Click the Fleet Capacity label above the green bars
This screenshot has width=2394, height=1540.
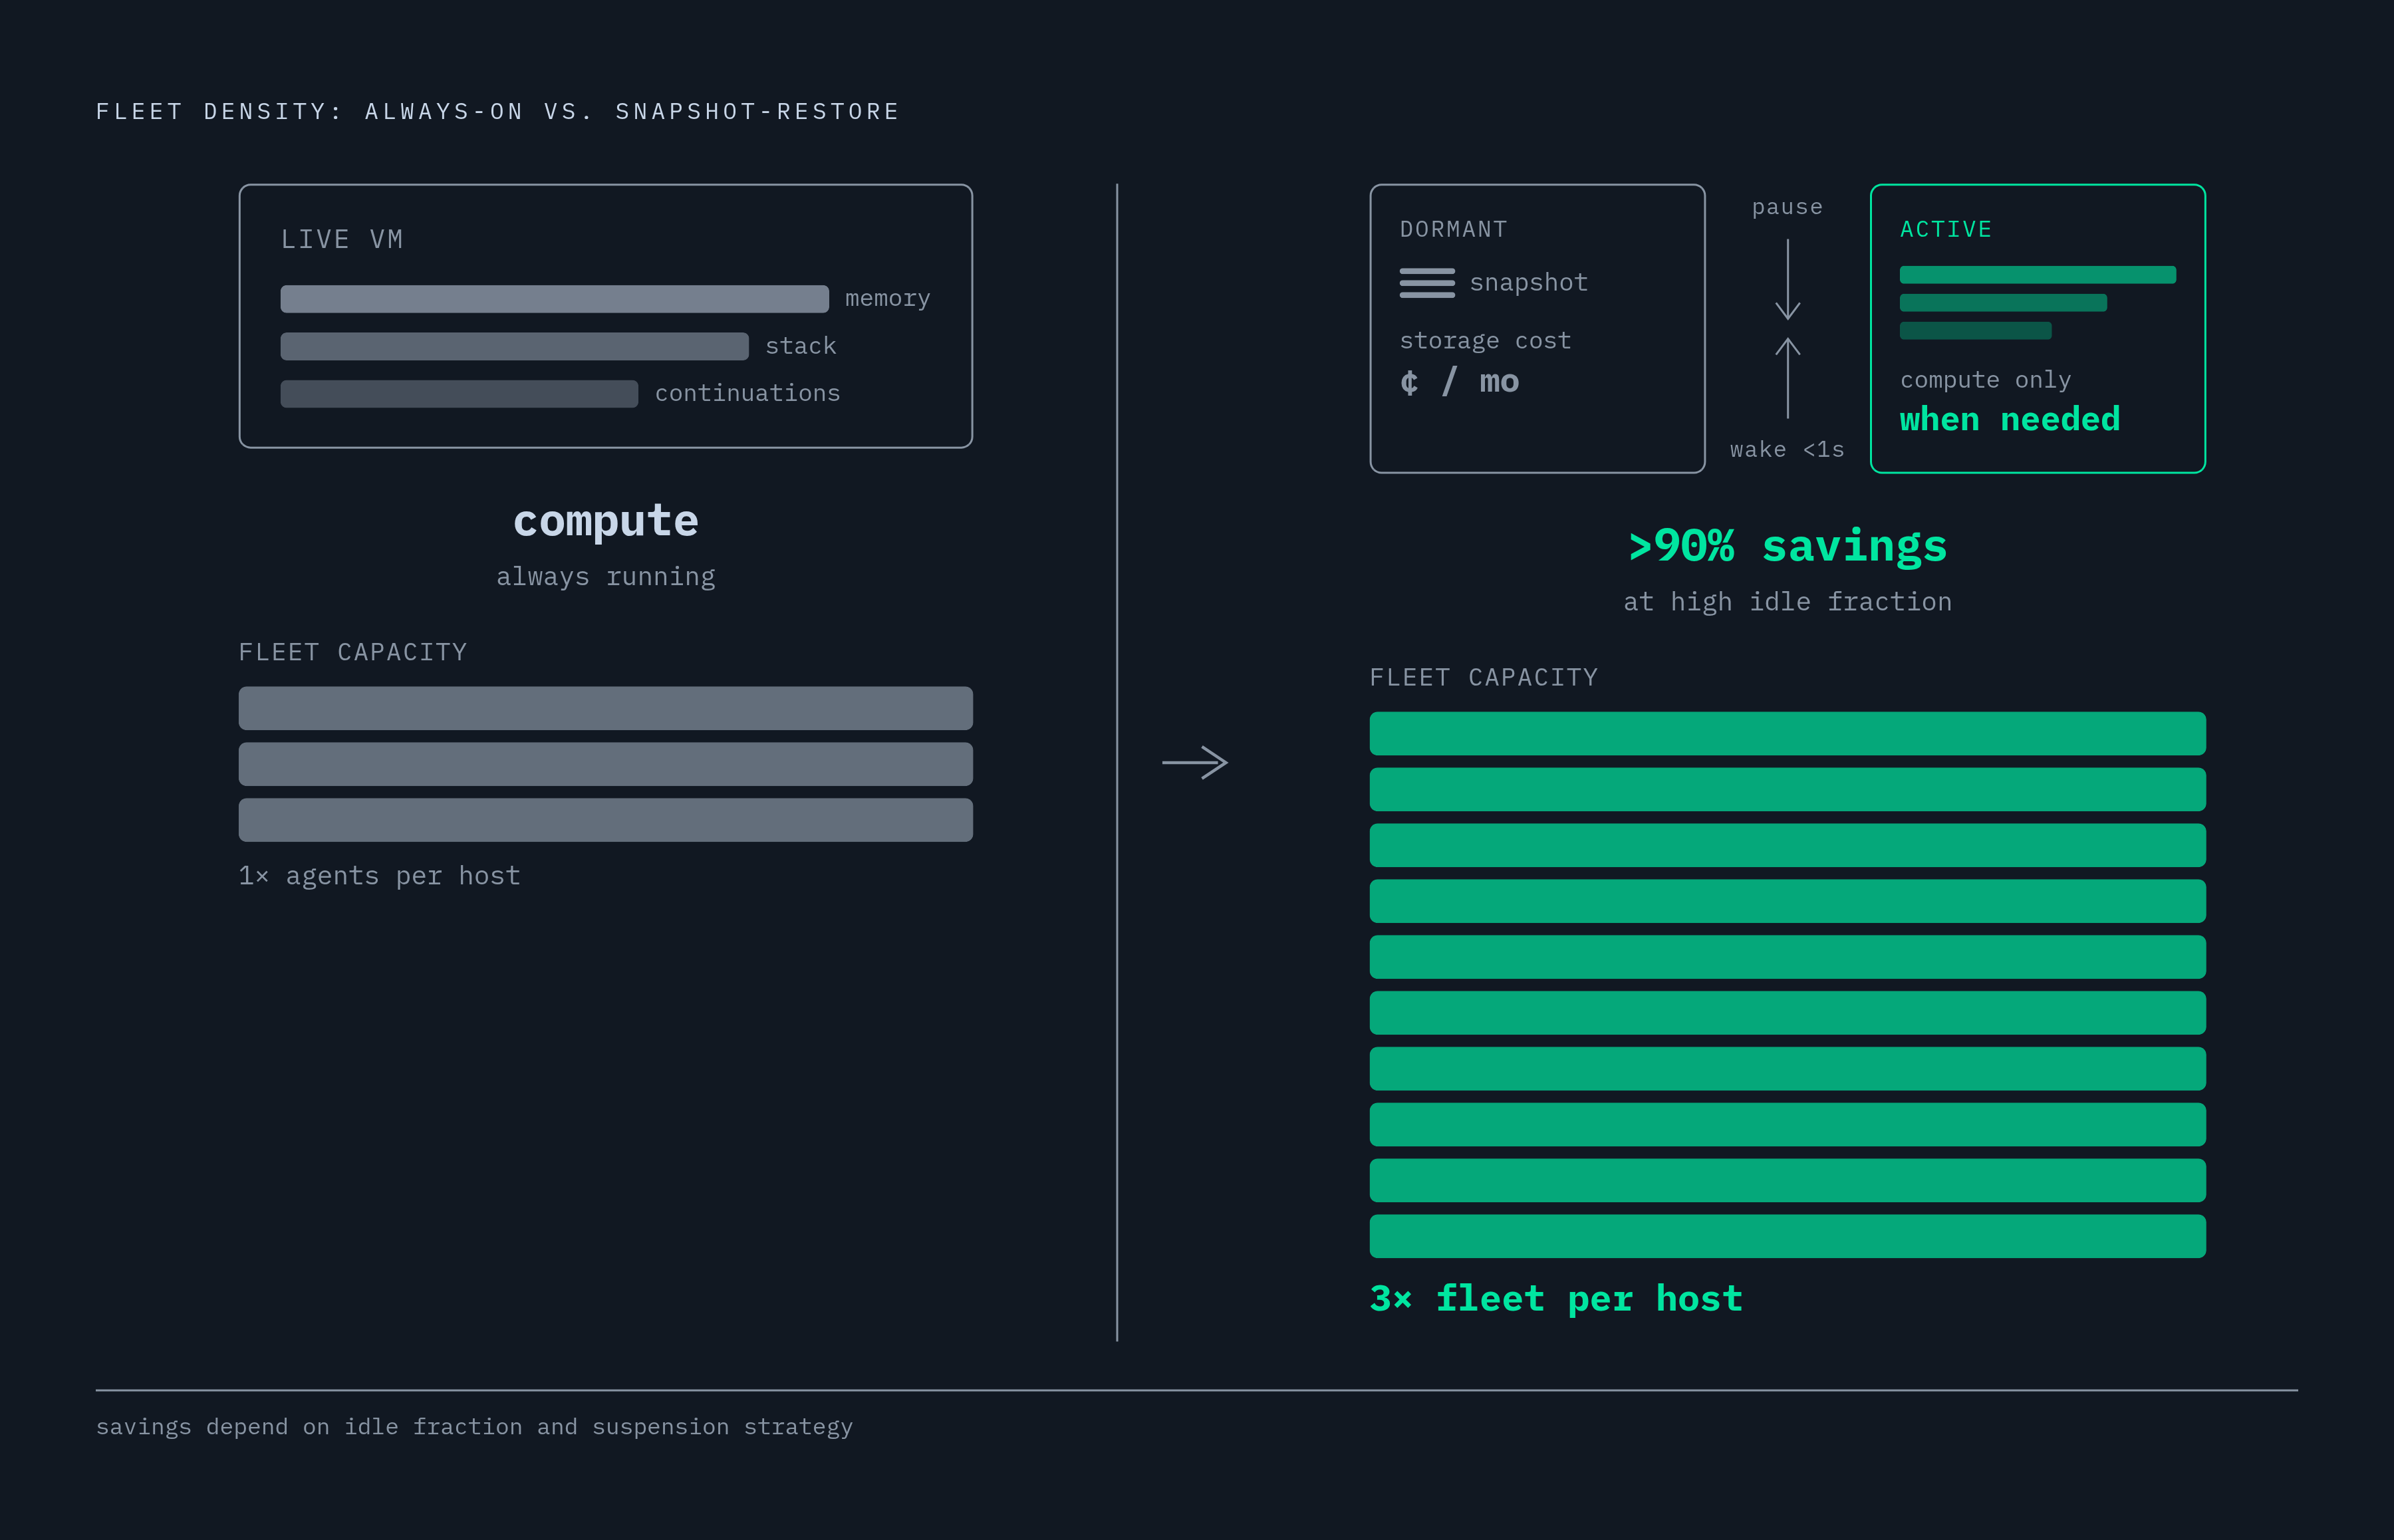(1483, 678)
